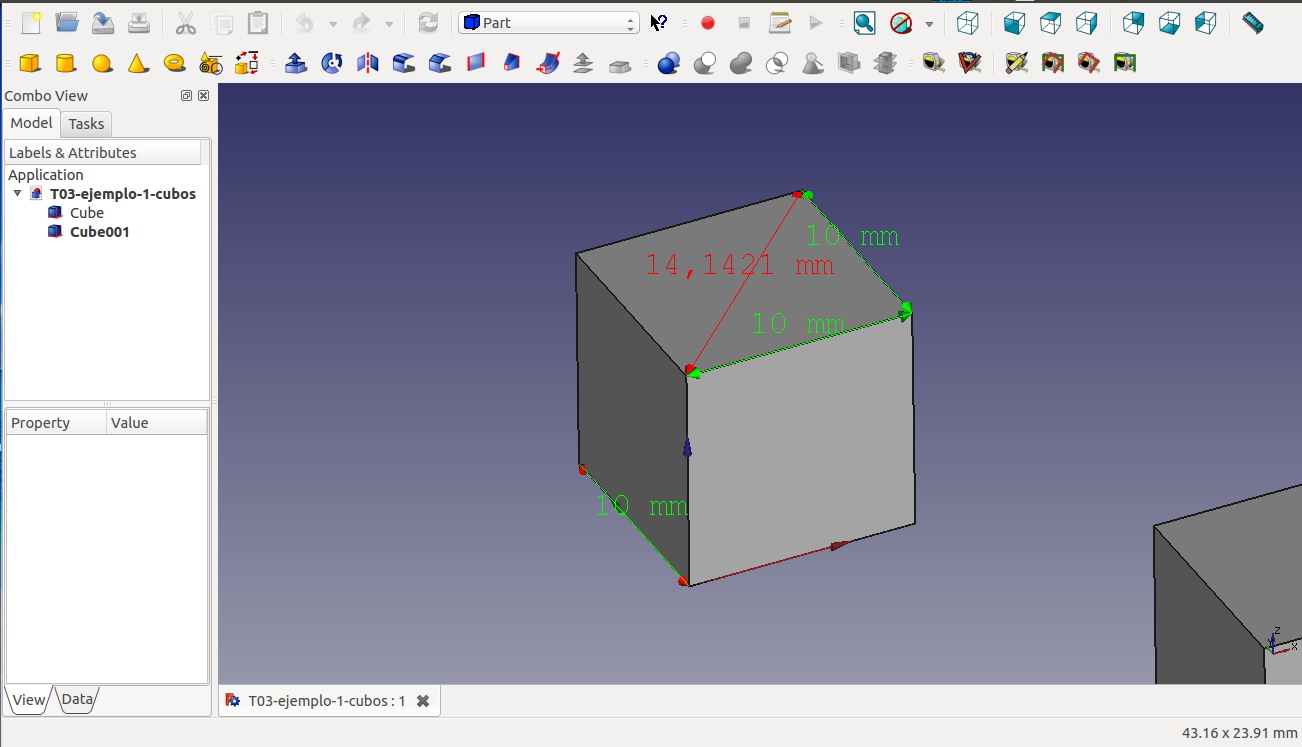The width and height of the screenshot is (1302, 747).
Task: Select the Extrude tool
Action: point(296,64)
